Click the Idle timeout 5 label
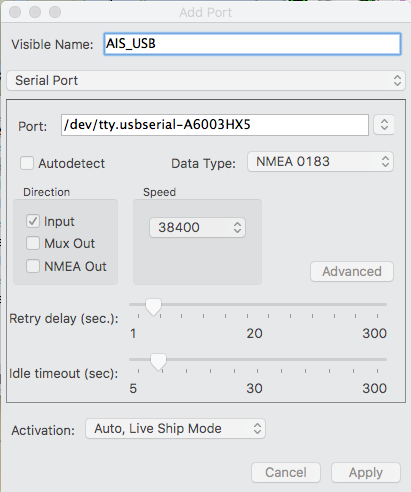 [133, 388]
